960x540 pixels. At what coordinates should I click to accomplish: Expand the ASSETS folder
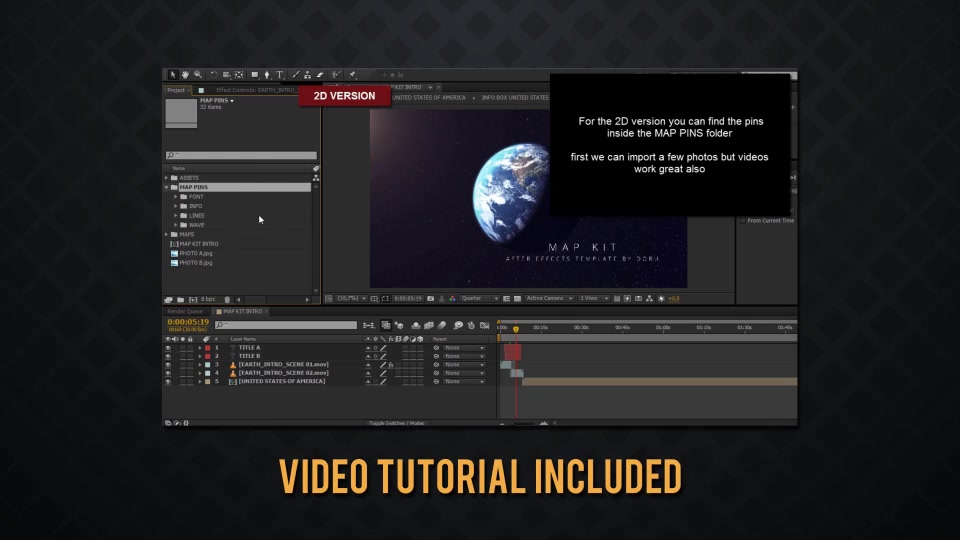[167, 178]
